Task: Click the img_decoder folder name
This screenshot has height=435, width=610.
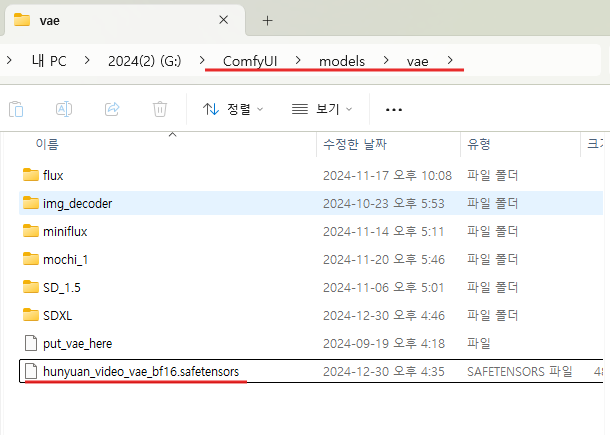Action: tap(77, 203)
